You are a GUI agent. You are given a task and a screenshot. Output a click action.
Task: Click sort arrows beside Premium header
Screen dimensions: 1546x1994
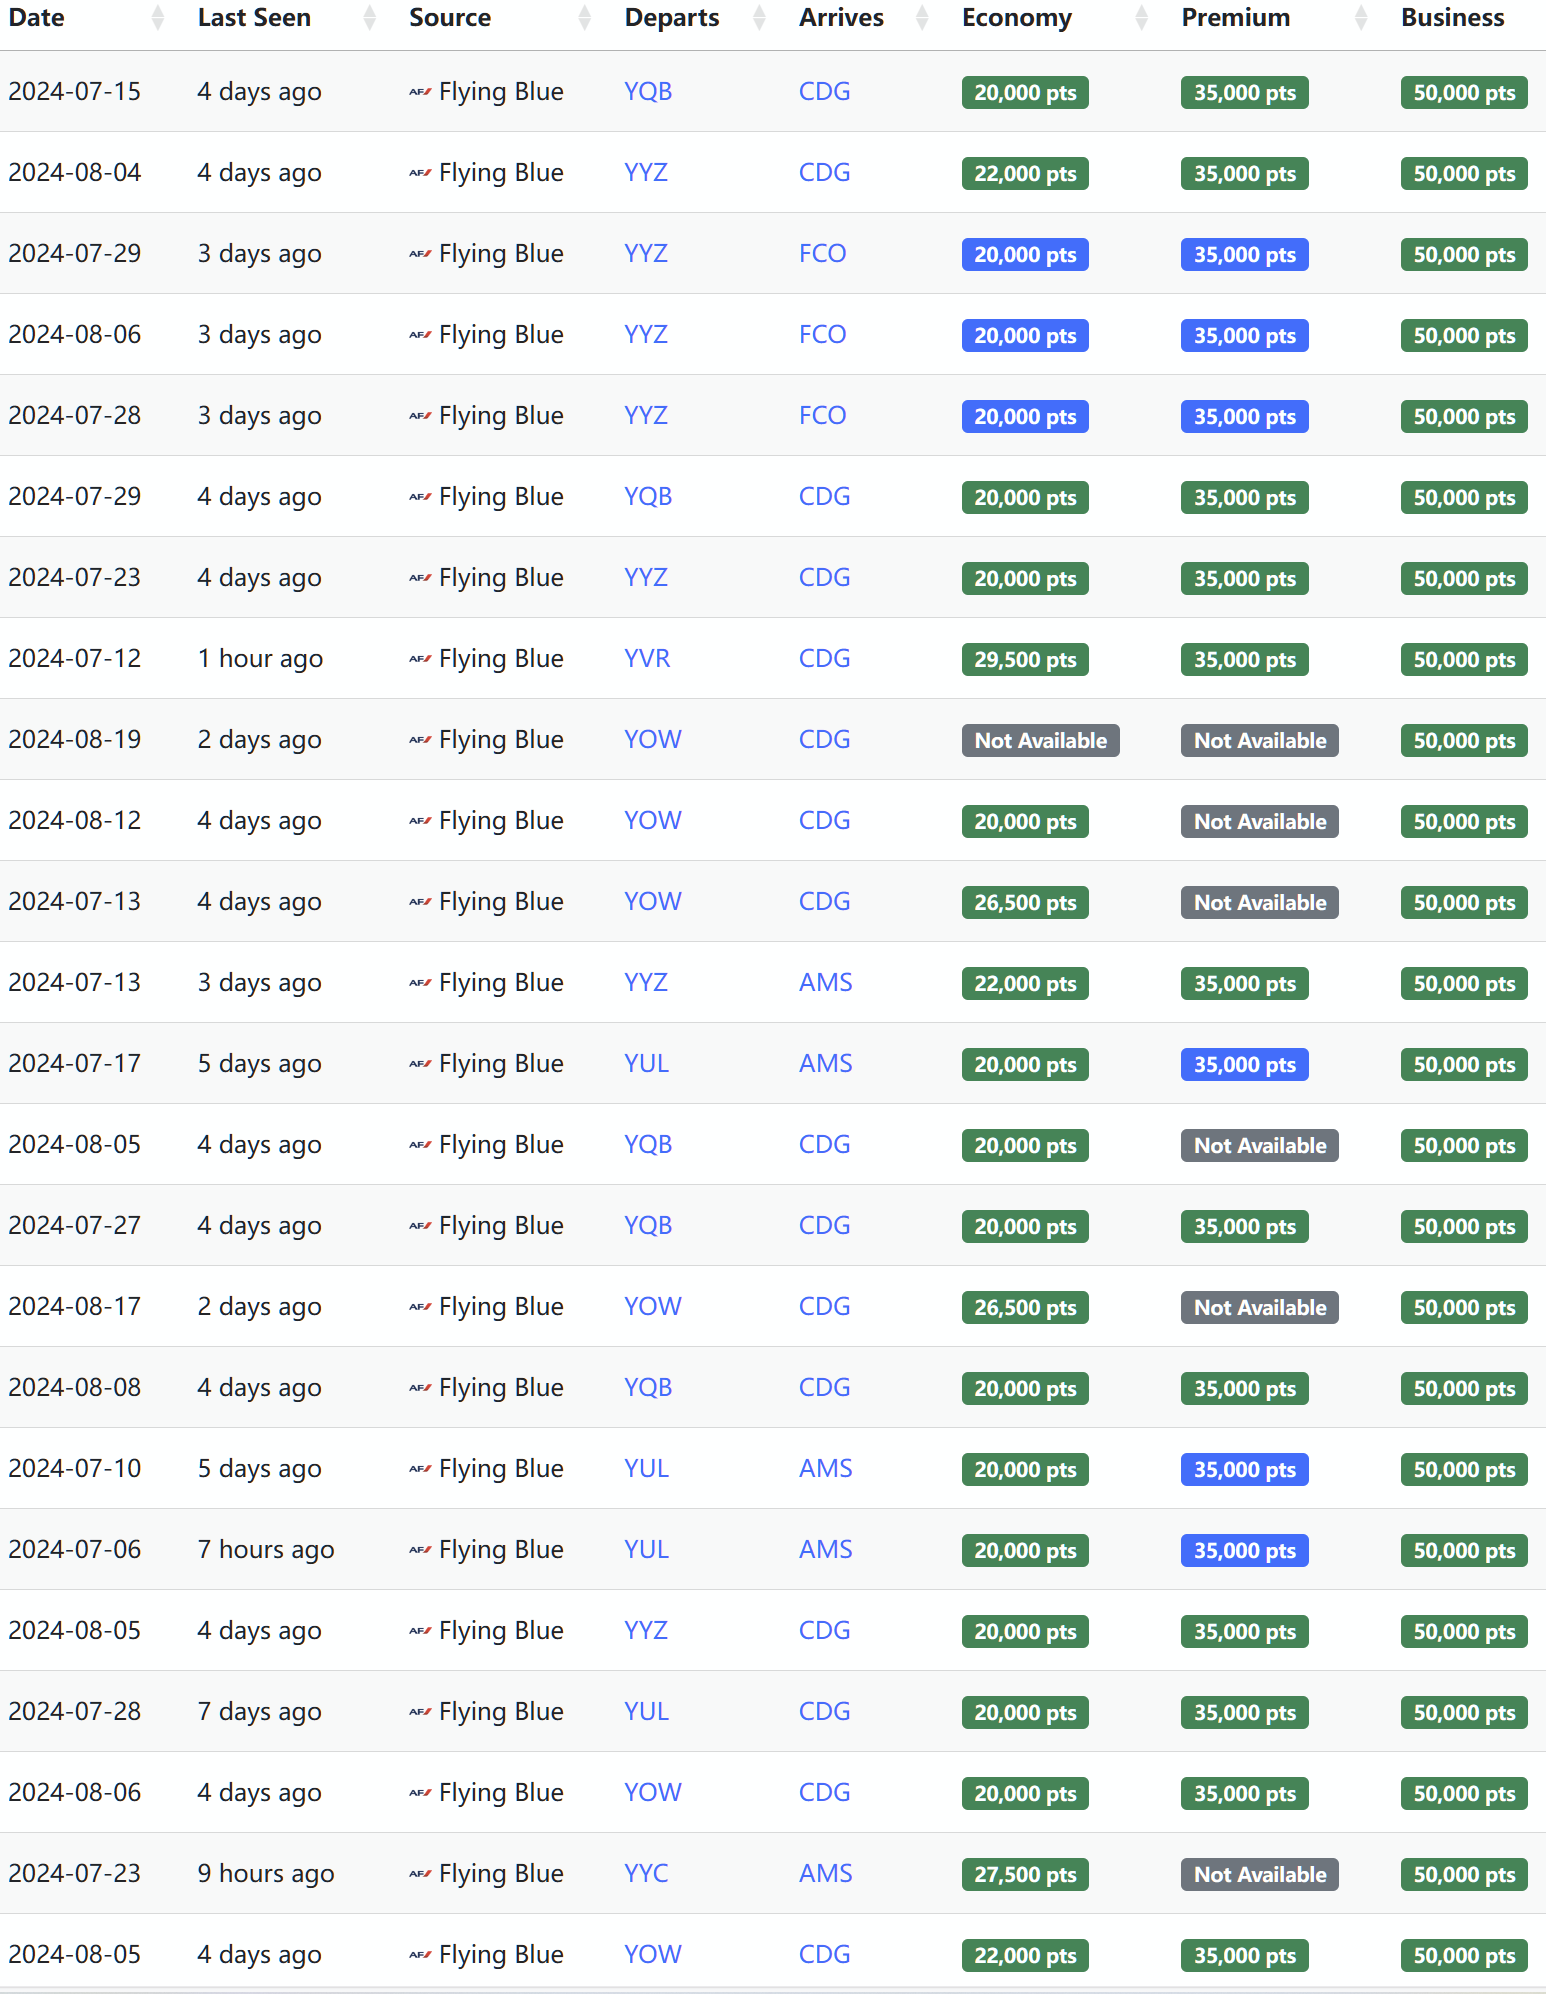[x=1360, y=18]
